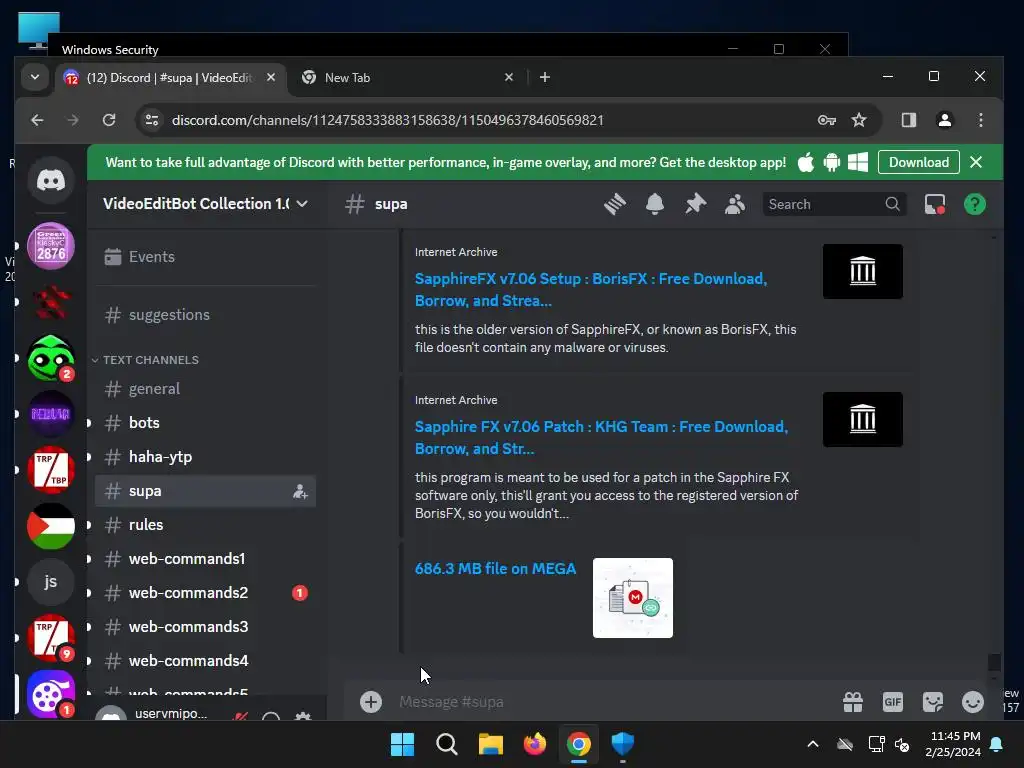Open Chrome side panel
The image size is (1024, 768).
(908, 120)
